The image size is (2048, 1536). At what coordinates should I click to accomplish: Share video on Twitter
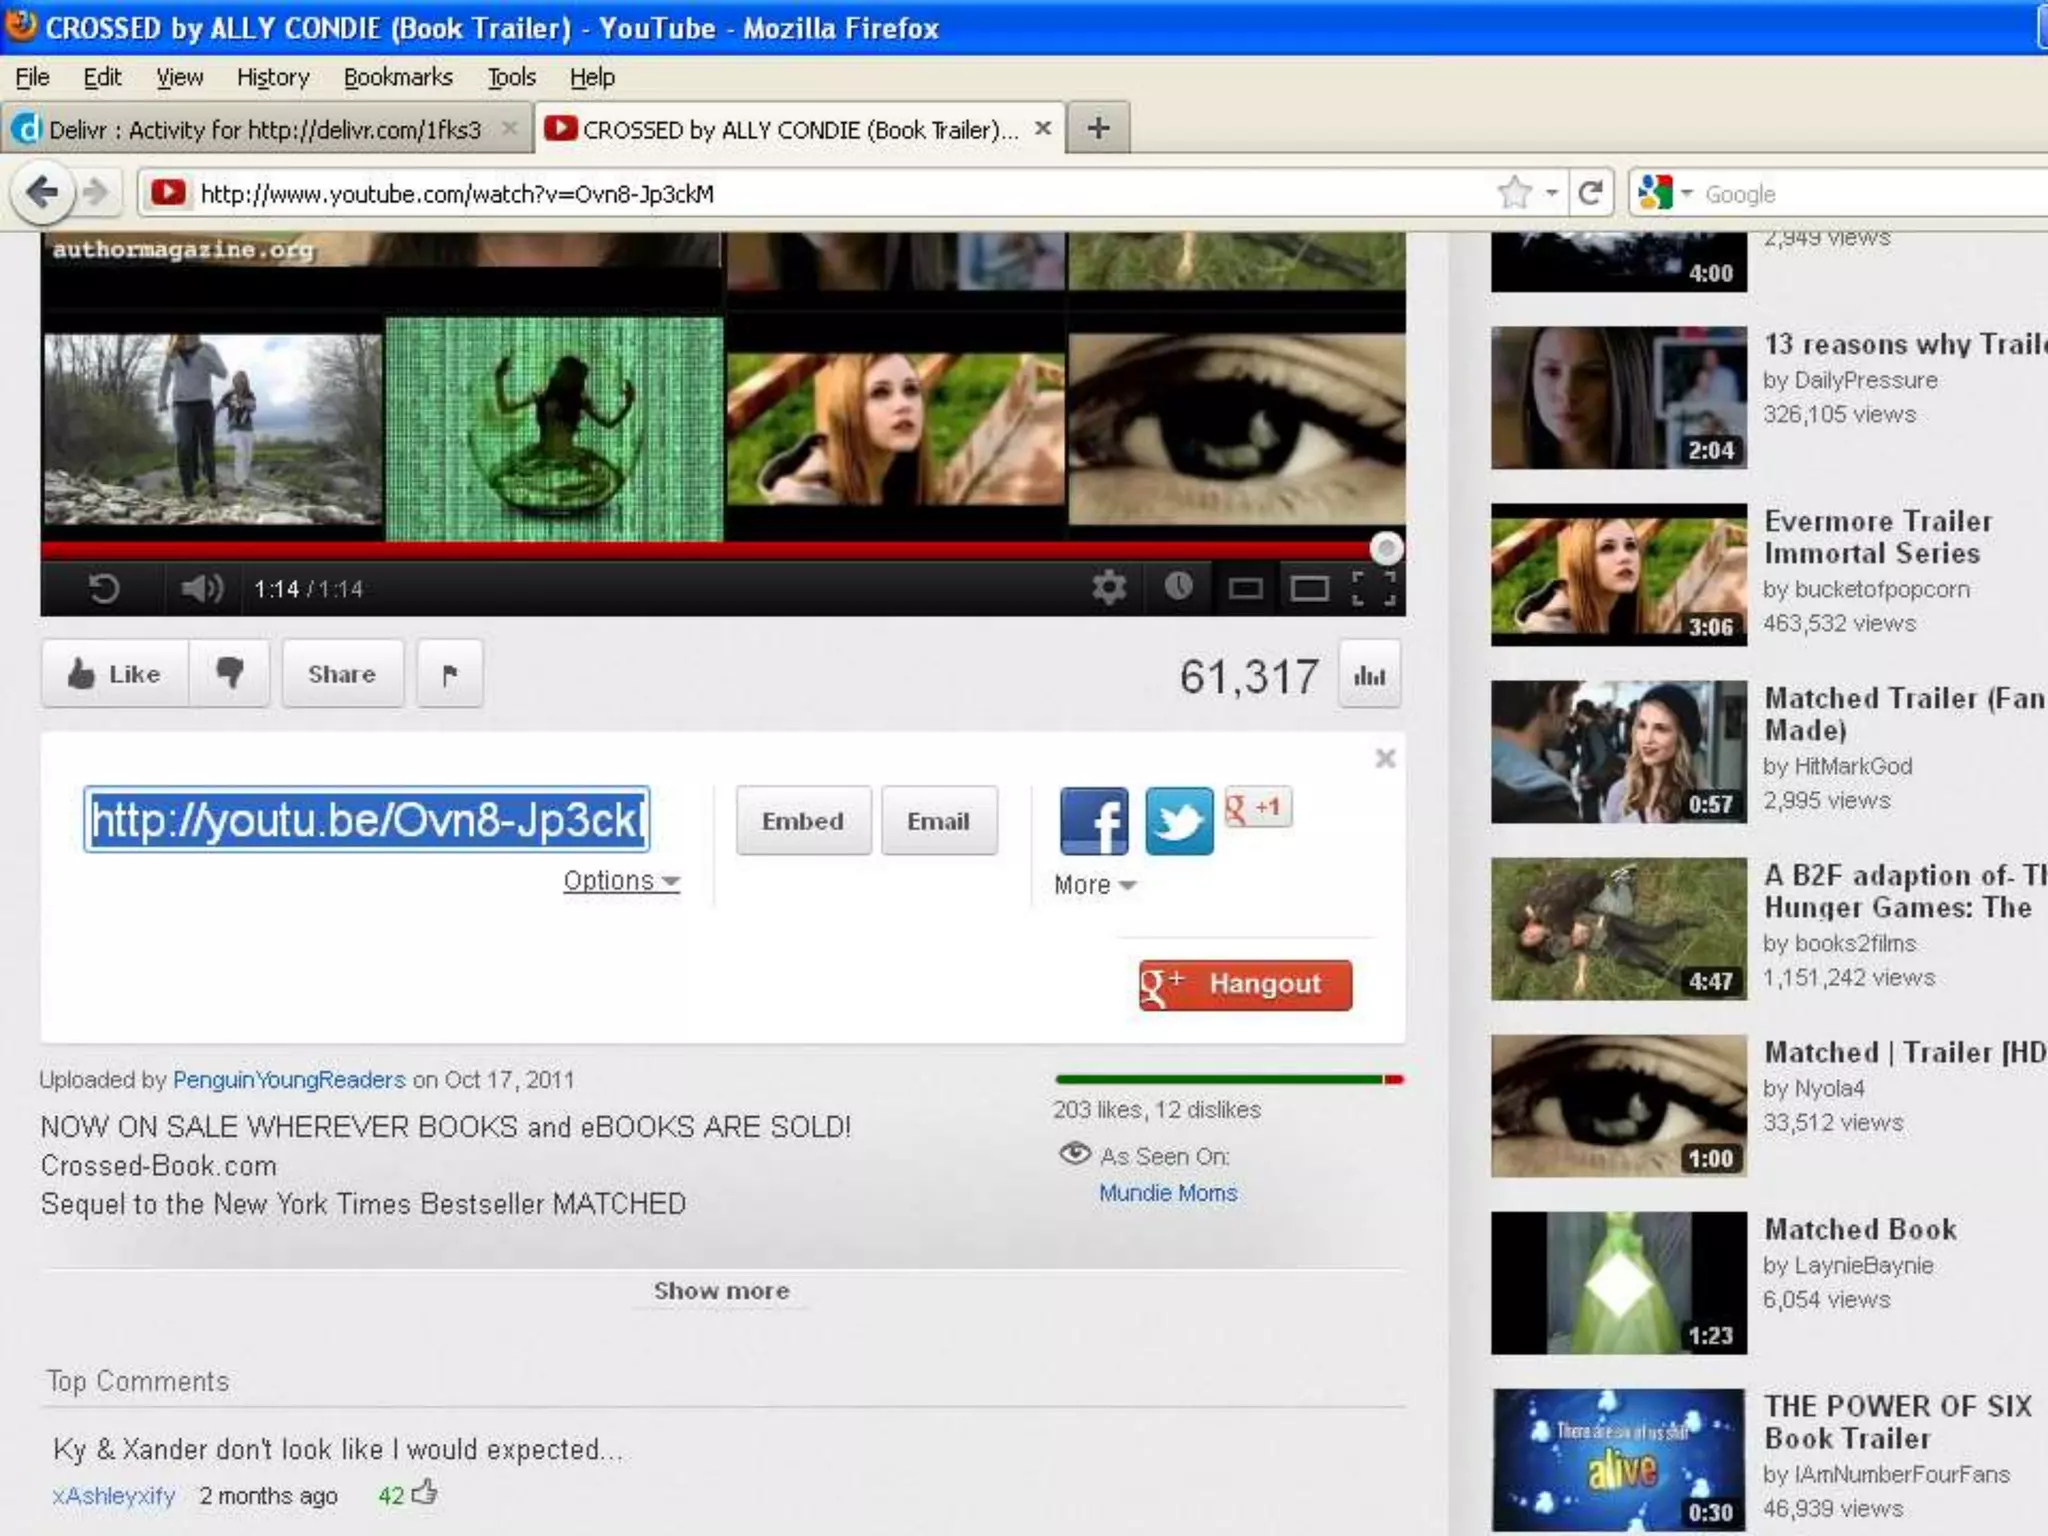(1178, 821)
